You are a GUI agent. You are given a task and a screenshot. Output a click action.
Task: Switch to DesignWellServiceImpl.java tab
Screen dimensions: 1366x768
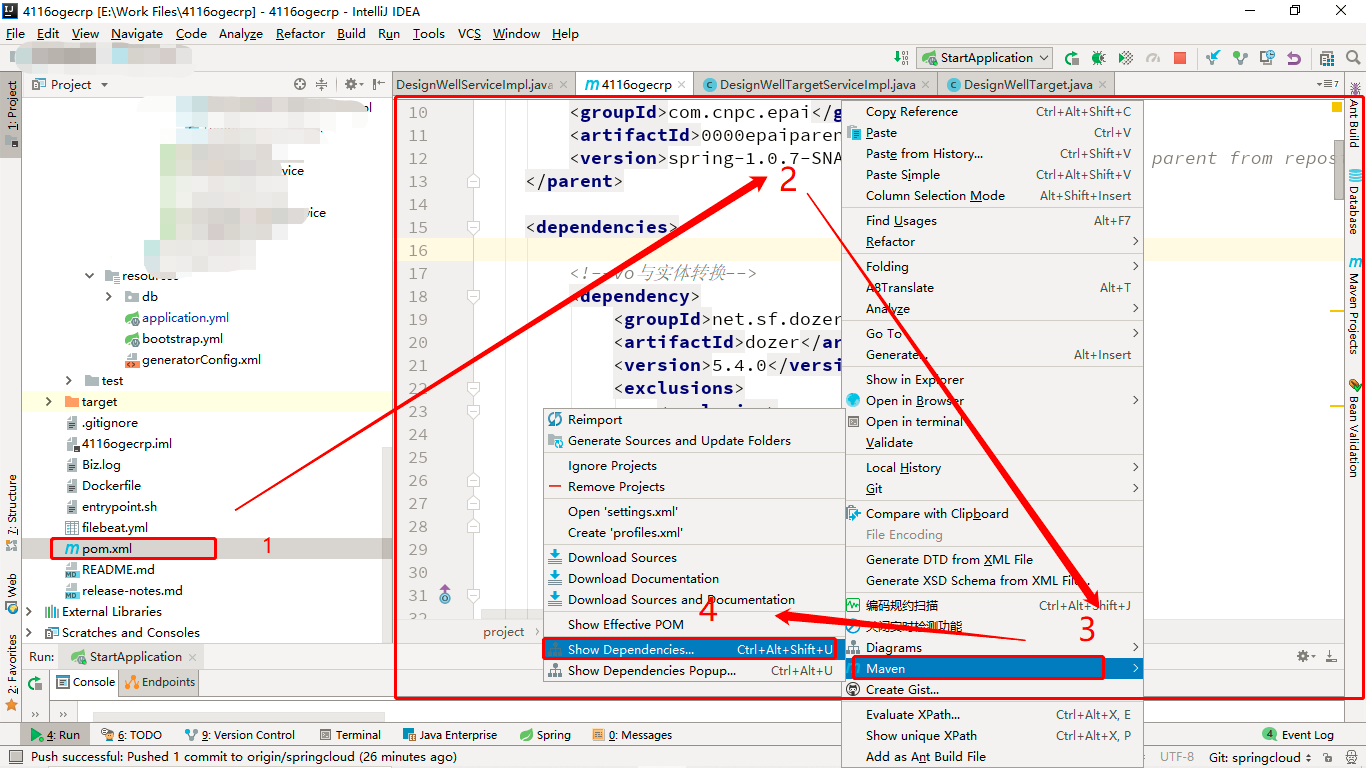pyautogui.click(x=483, y=85)
